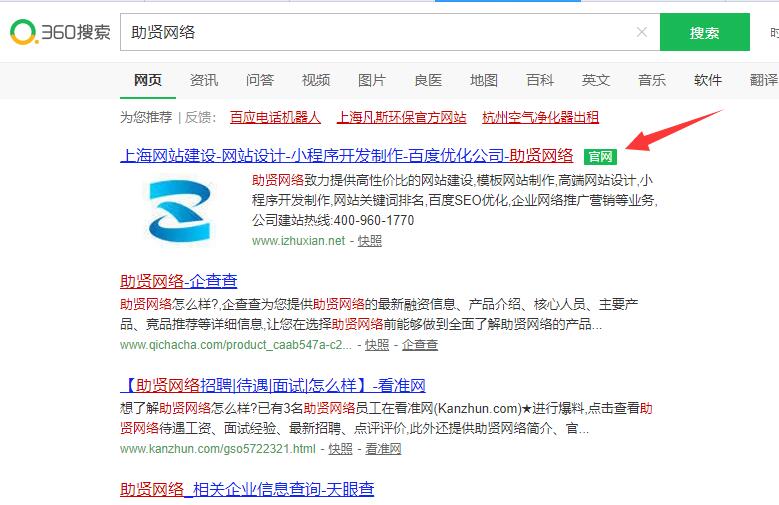Open the 翻译 tab
This screenshot has height=505, width=779.
pos(764,80)
